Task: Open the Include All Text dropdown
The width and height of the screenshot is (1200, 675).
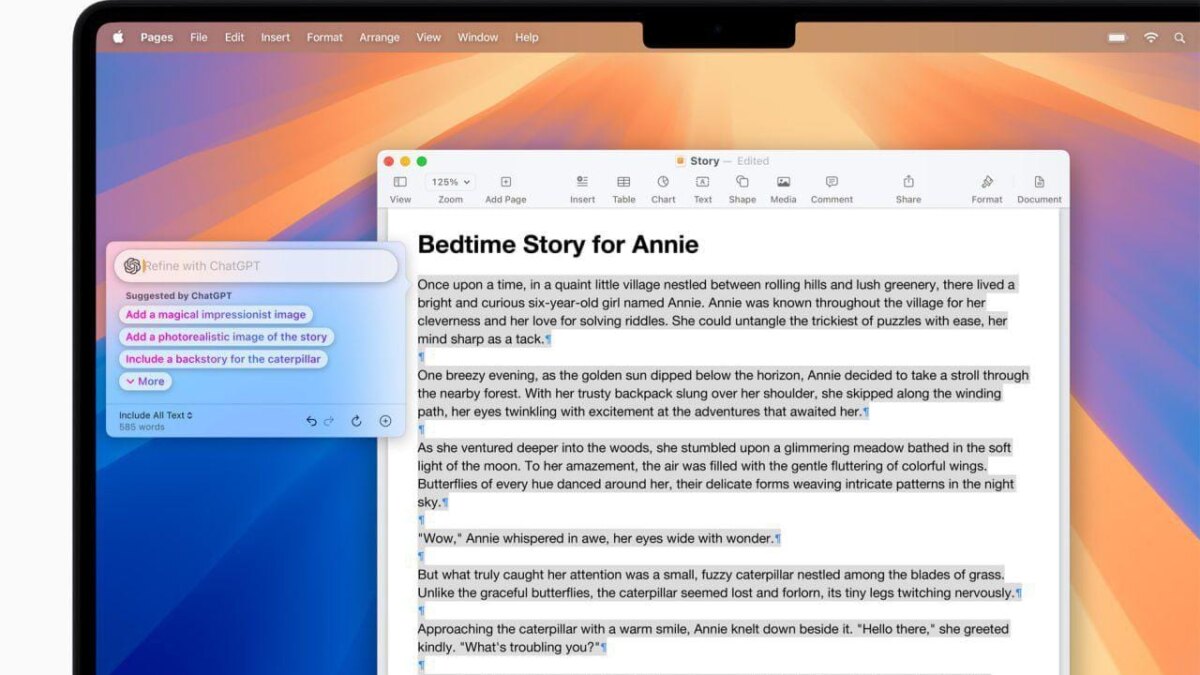Action: pos(156,415)
